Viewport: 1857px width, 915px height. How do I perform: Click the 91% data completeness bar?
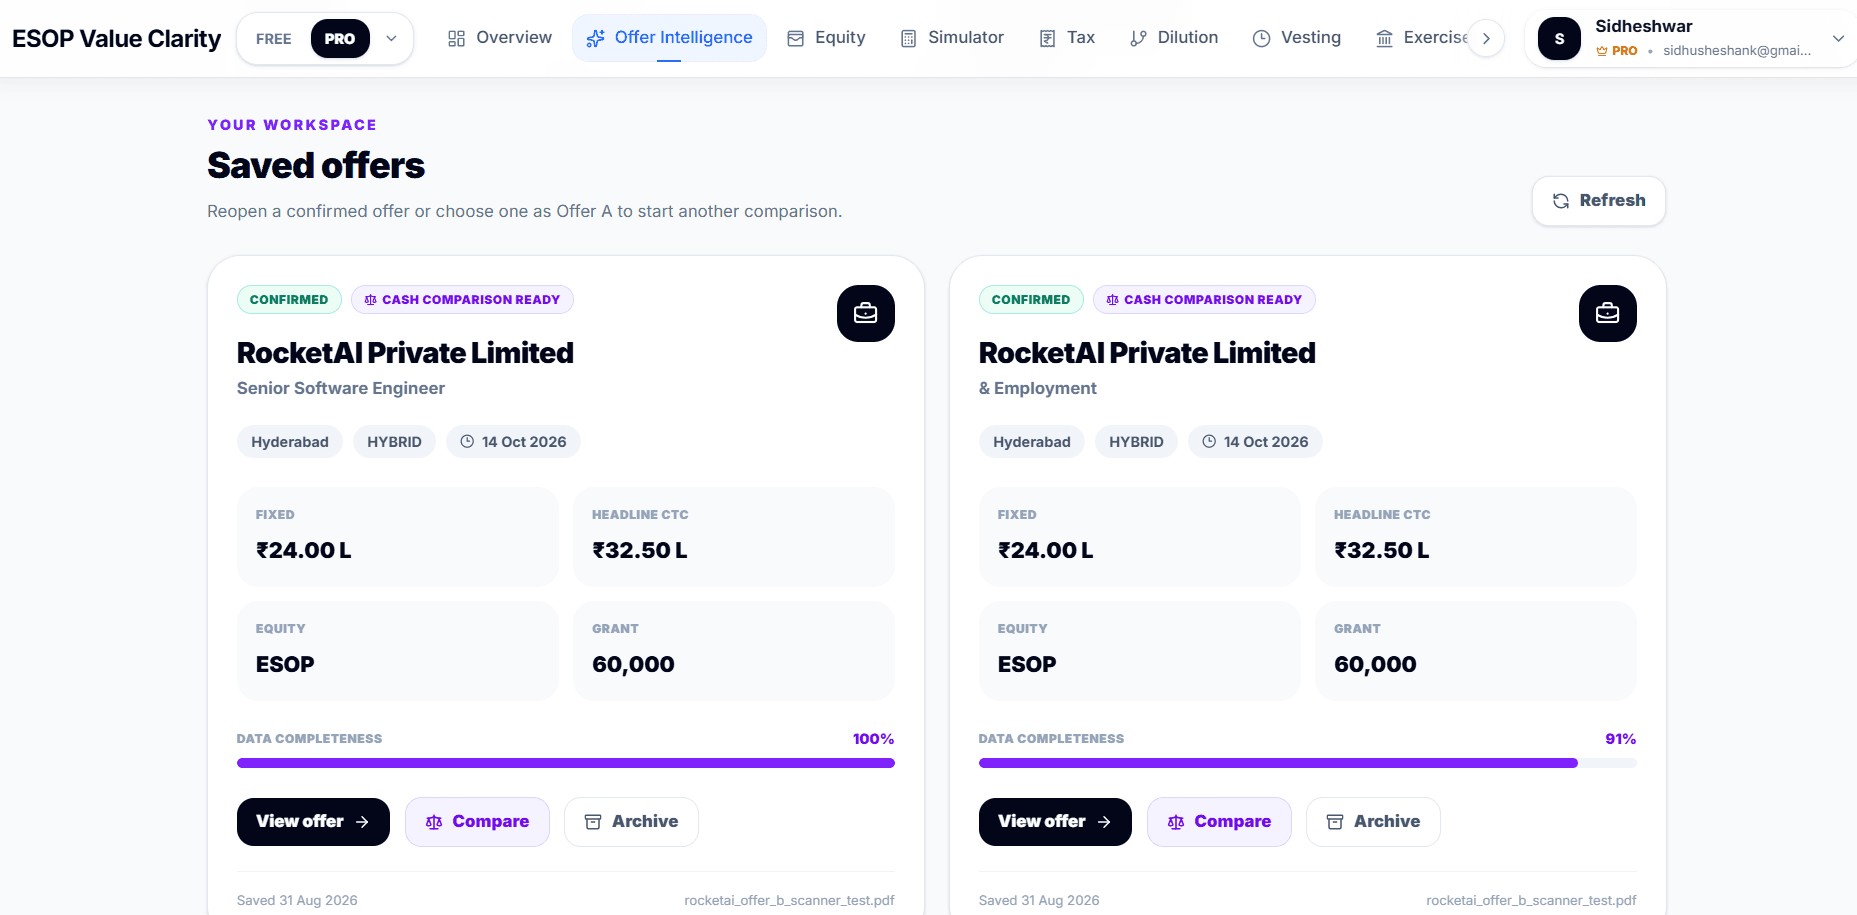click(x=1308, y=763)
